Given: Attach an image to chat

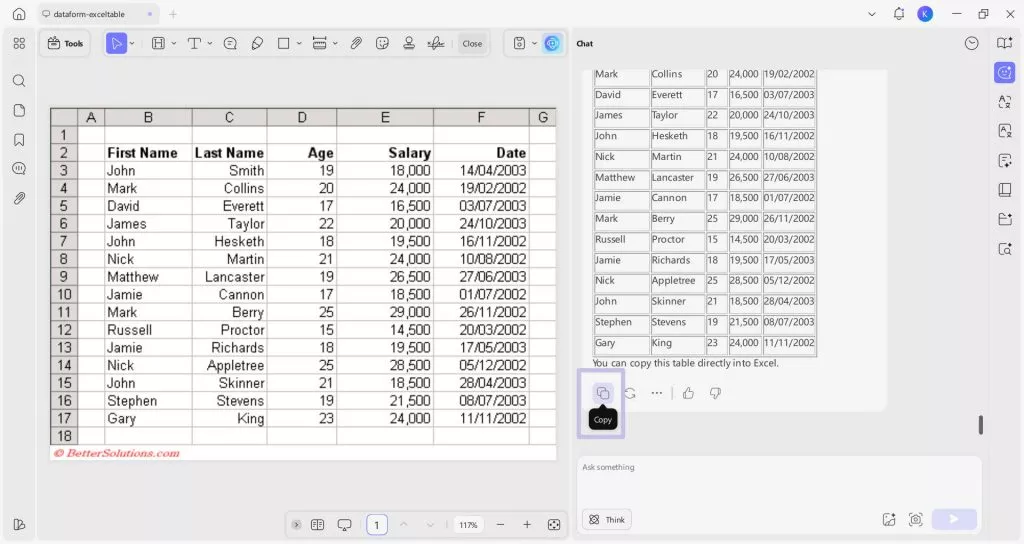Looking at the screenshot, I should pos(889,519).
